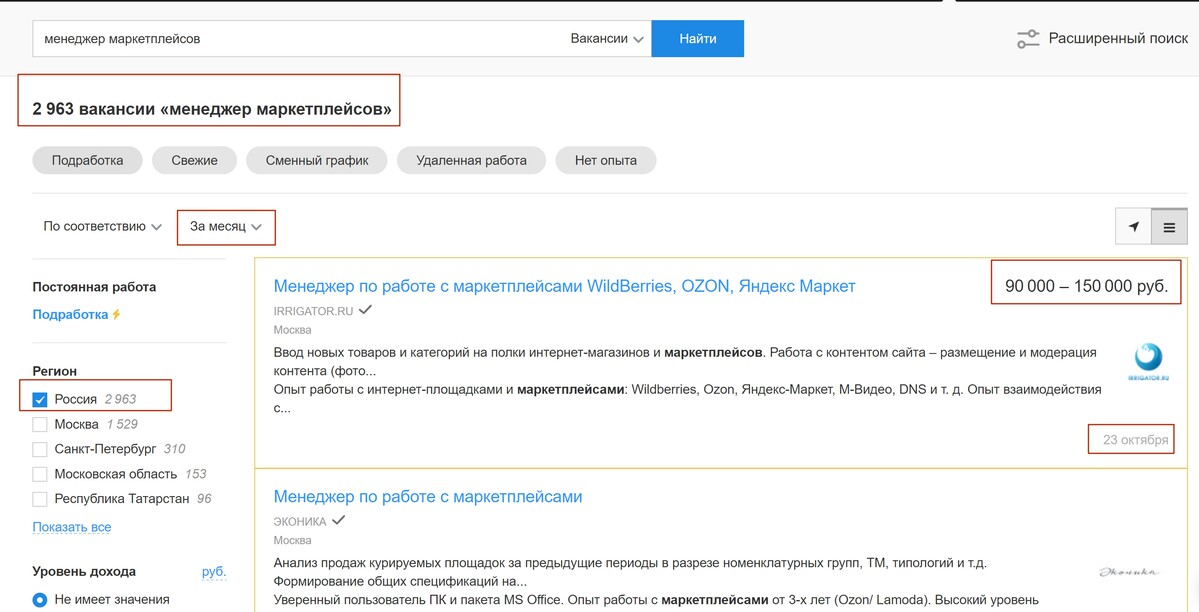Change the руб. currency selector
Screen dimensions: 1199x612
coord(214,571)
